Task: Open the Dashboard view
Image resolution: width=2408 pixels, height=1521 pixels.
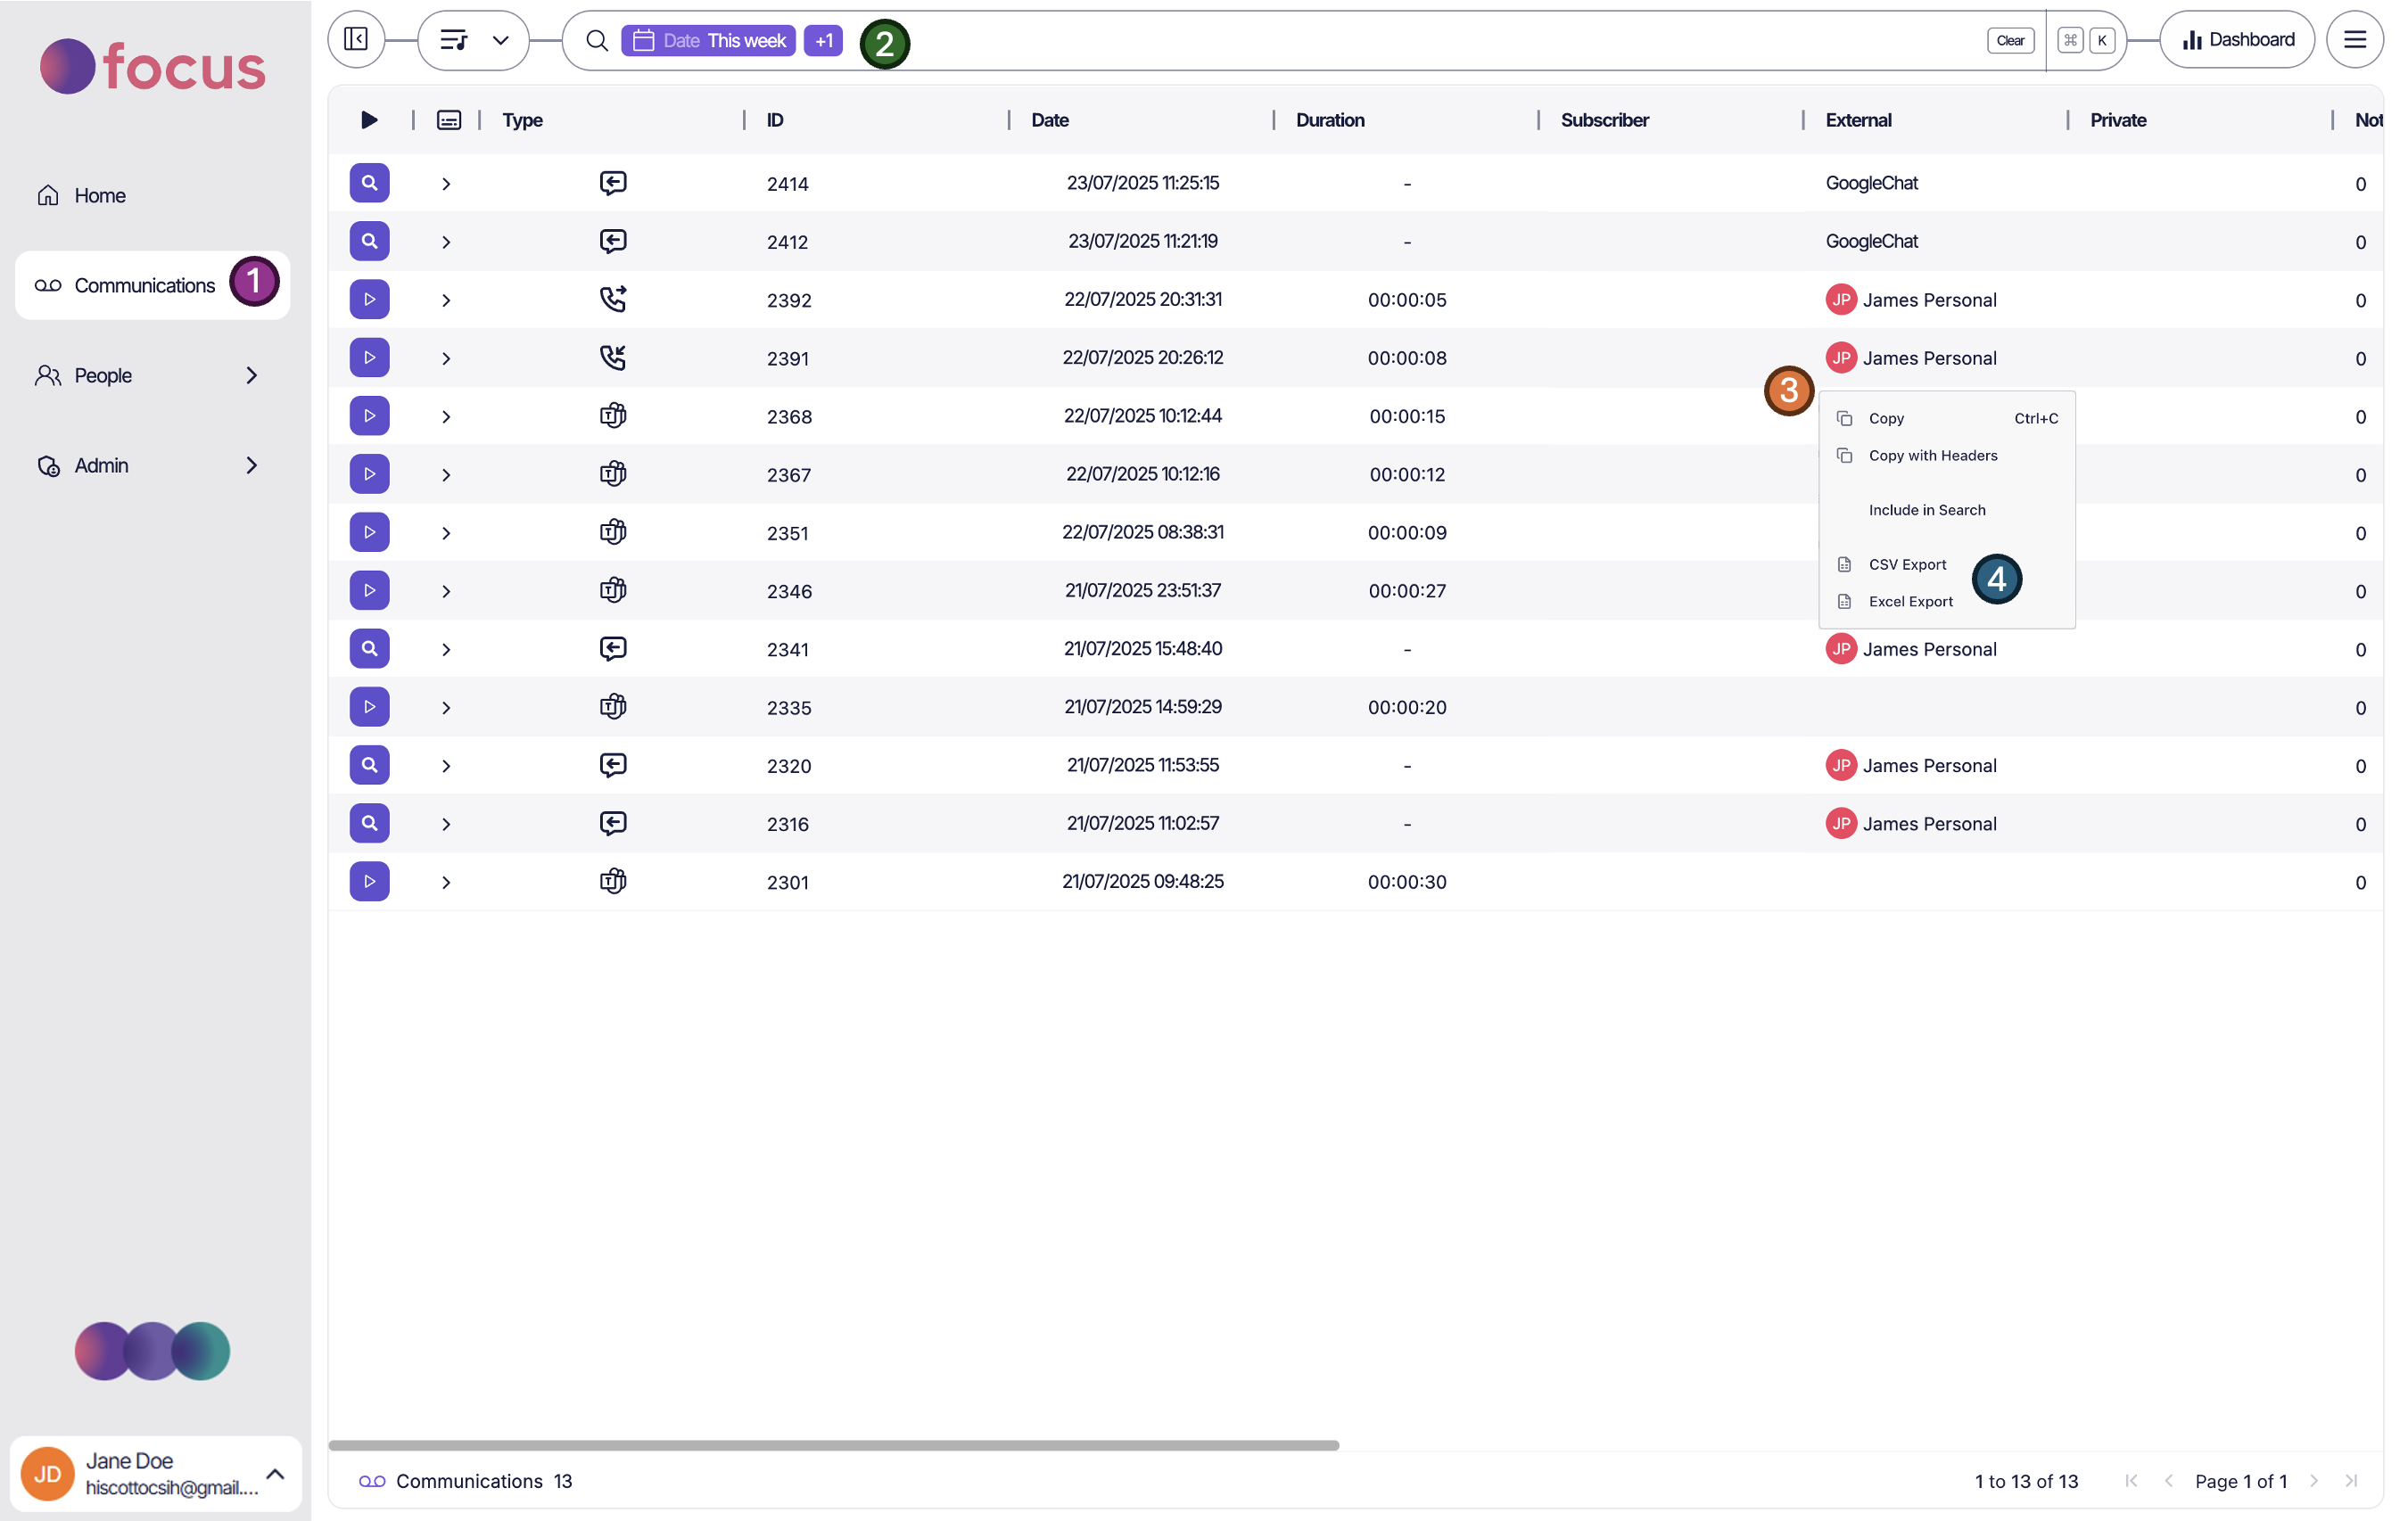Action: point(2237,39)
